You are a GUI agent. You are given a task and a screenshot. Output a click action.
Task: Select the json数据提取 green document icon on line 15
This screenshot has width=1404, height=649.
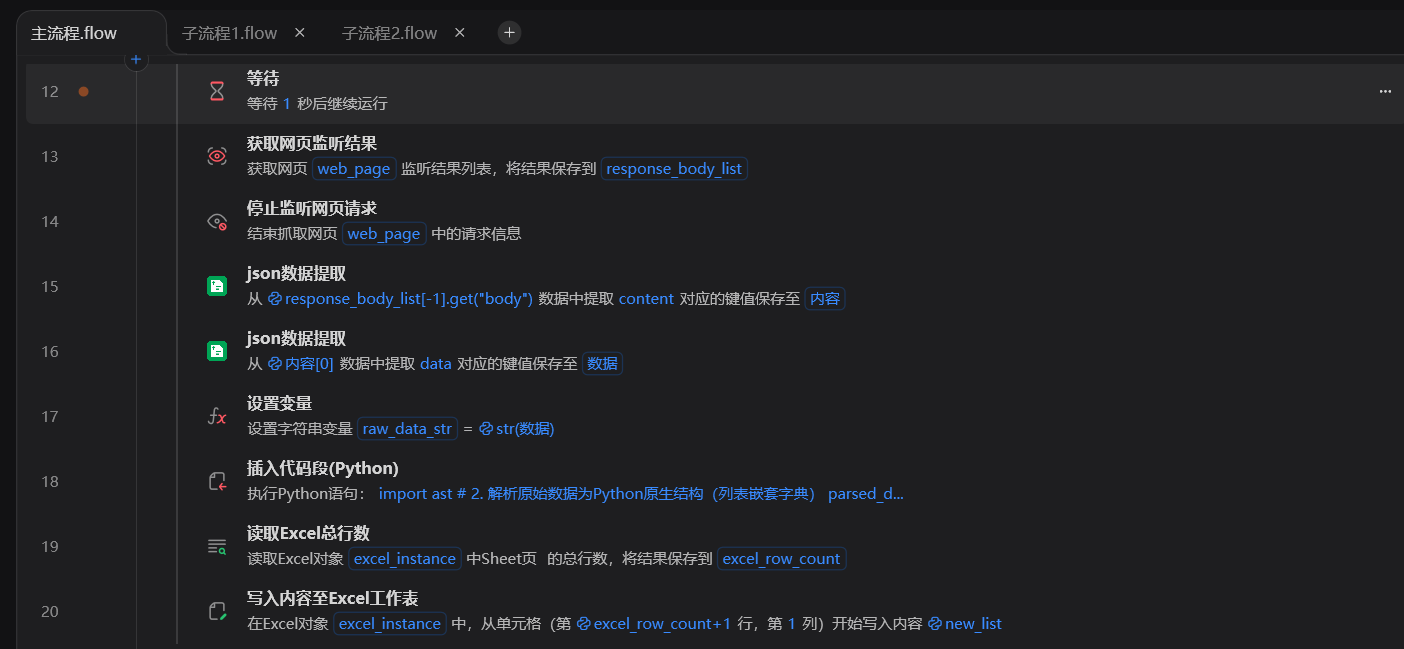[217, 285]
